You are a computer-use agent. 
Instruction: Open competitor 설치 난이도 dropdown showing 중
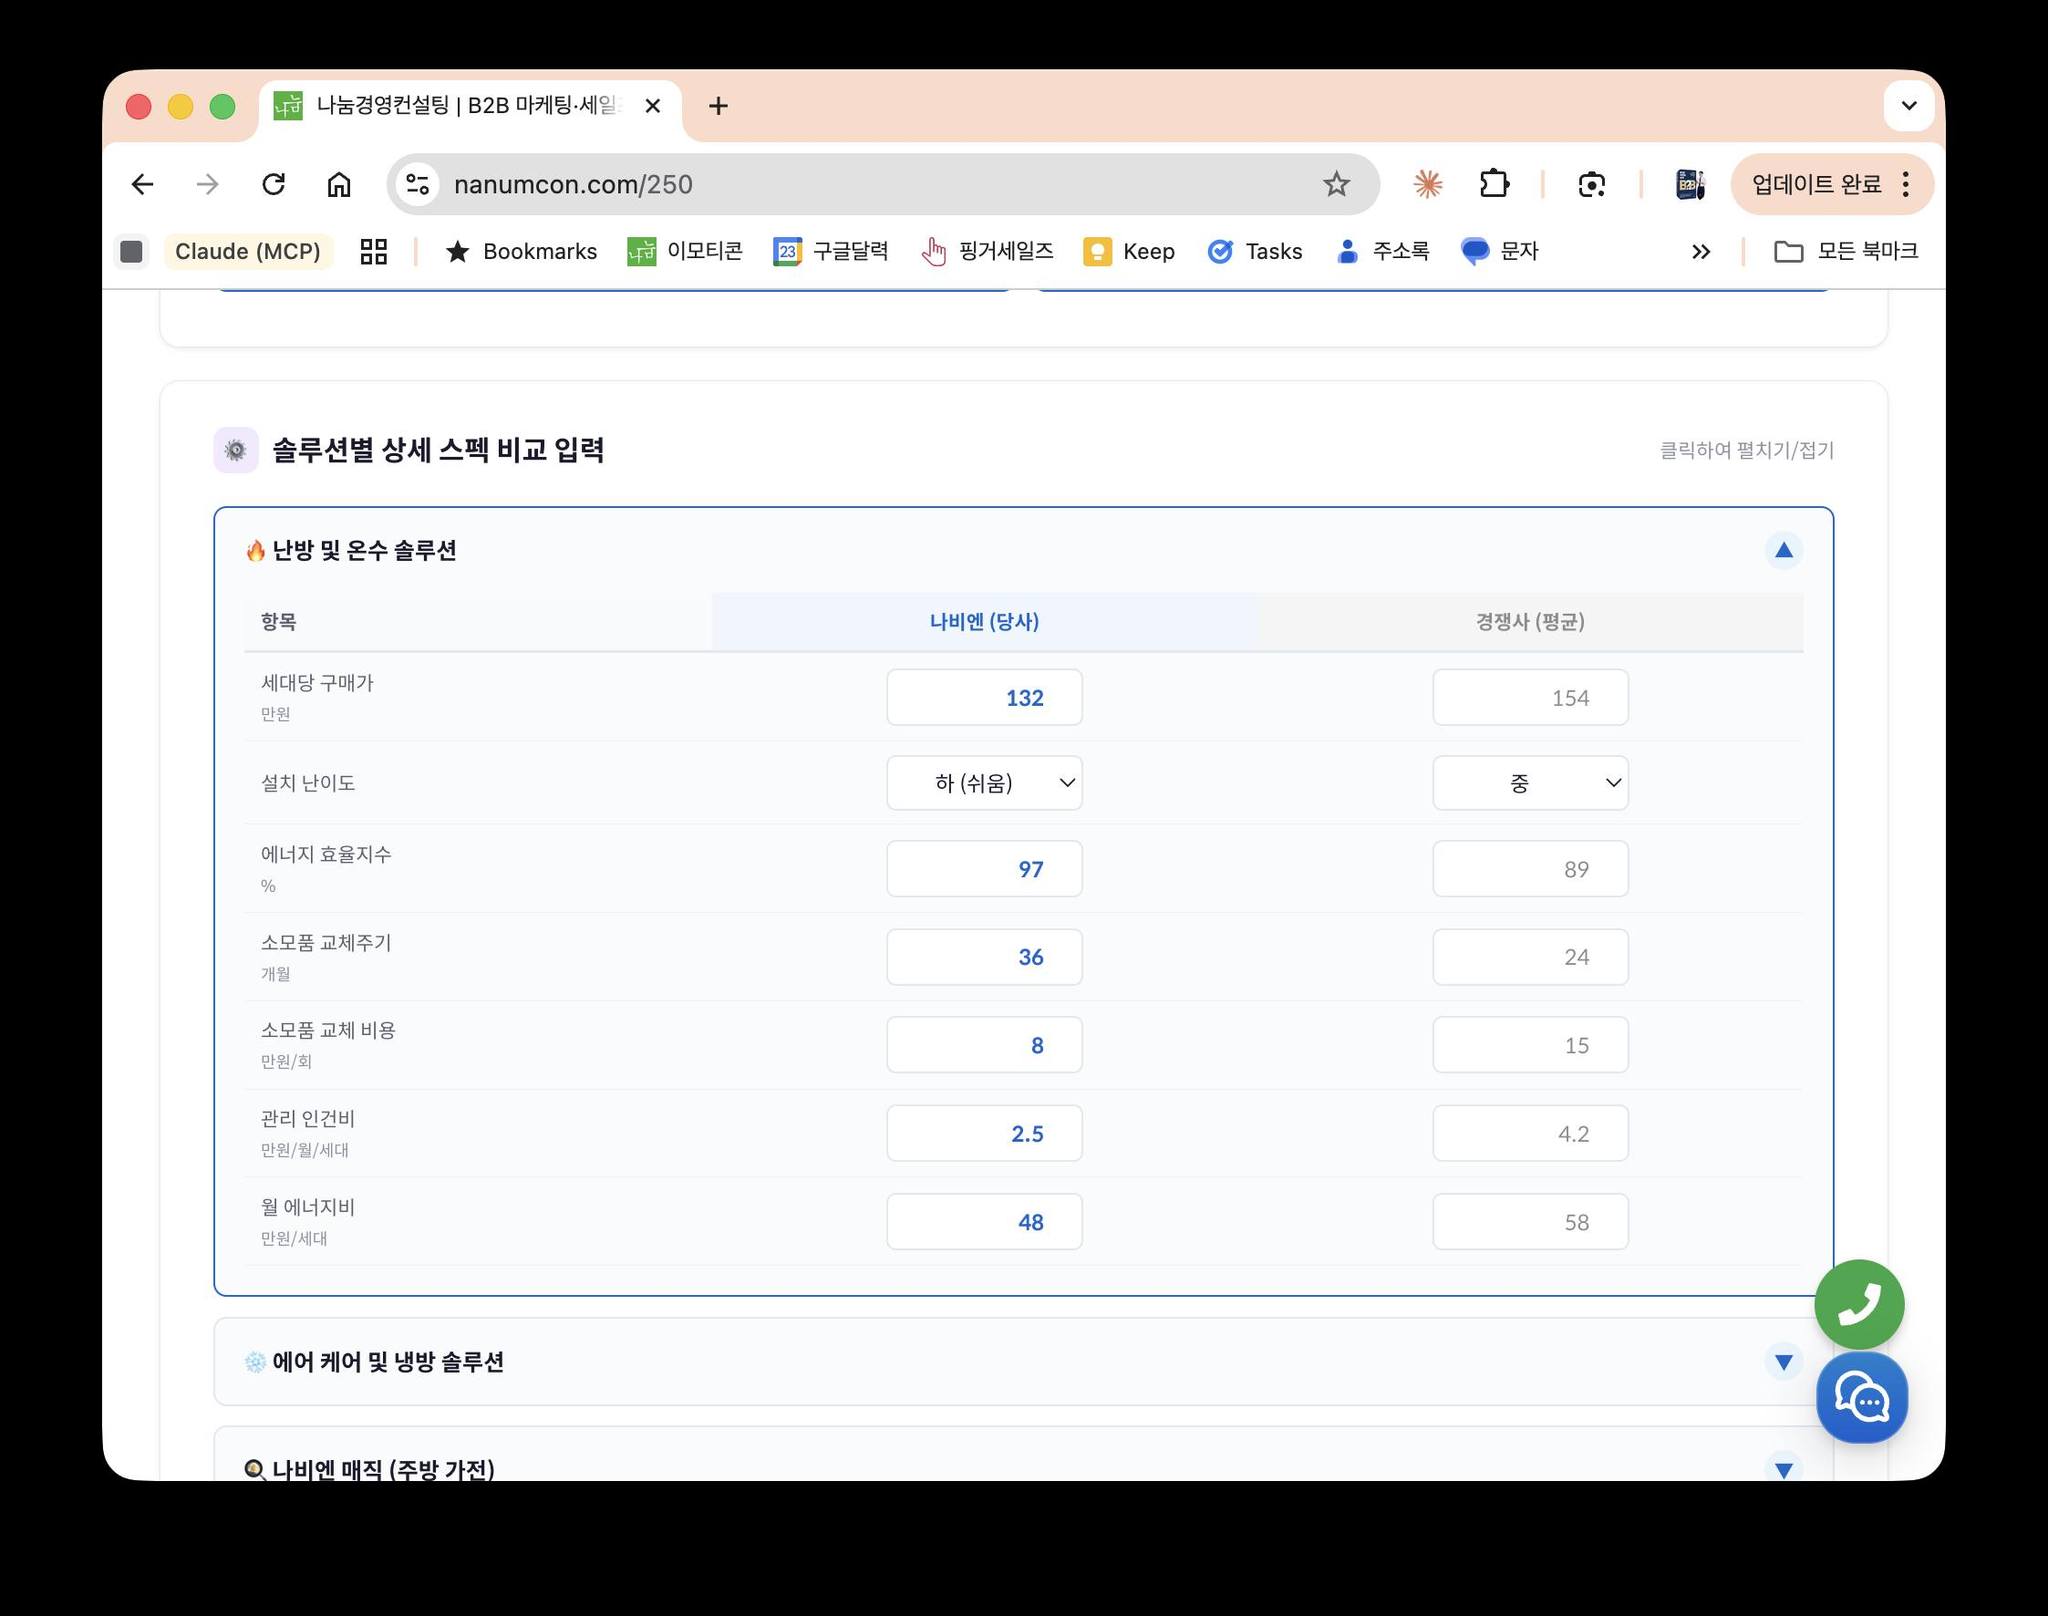coord(1529,783)
